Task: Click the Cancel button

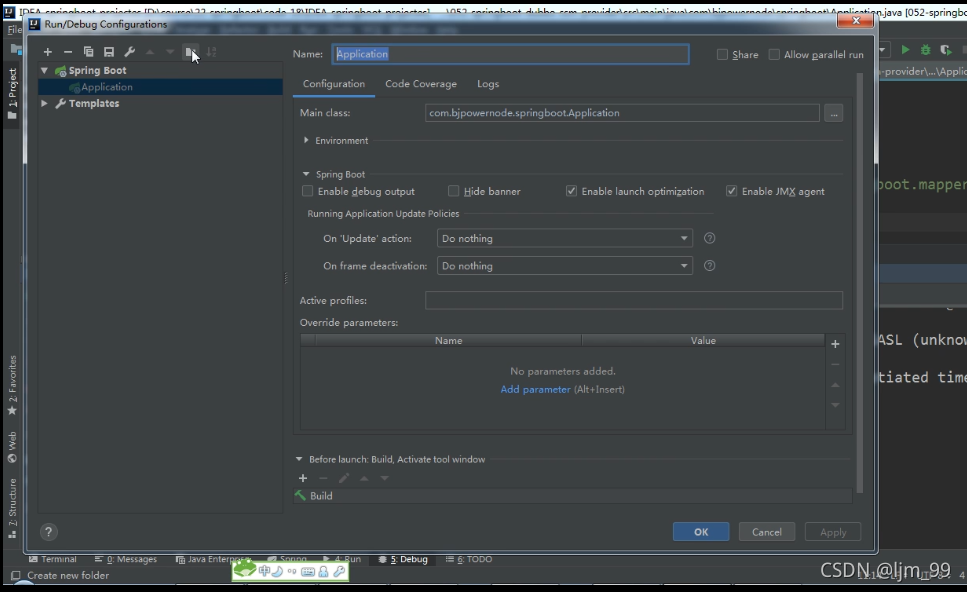Action: [767, 532]
